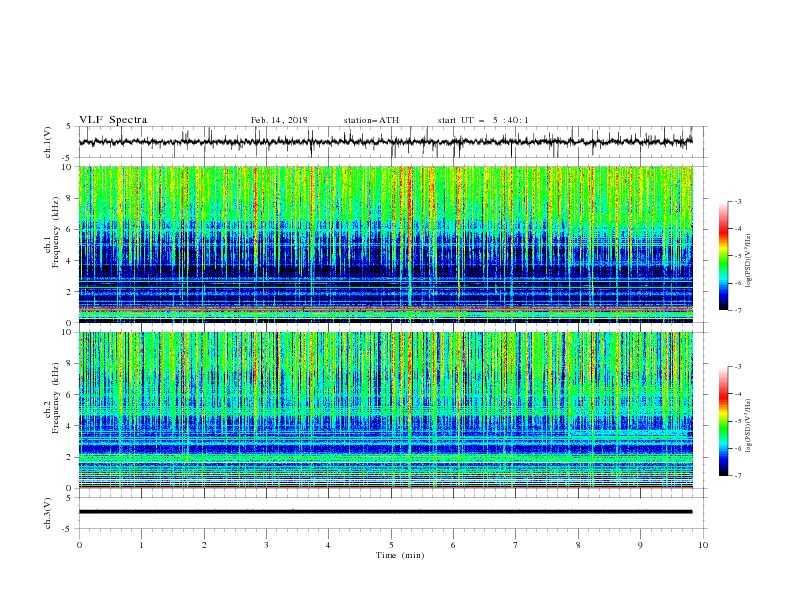Click the "8" kHz tick on ch.2 spectrogram
Viewport: 792px width, 612px height.
69,364
